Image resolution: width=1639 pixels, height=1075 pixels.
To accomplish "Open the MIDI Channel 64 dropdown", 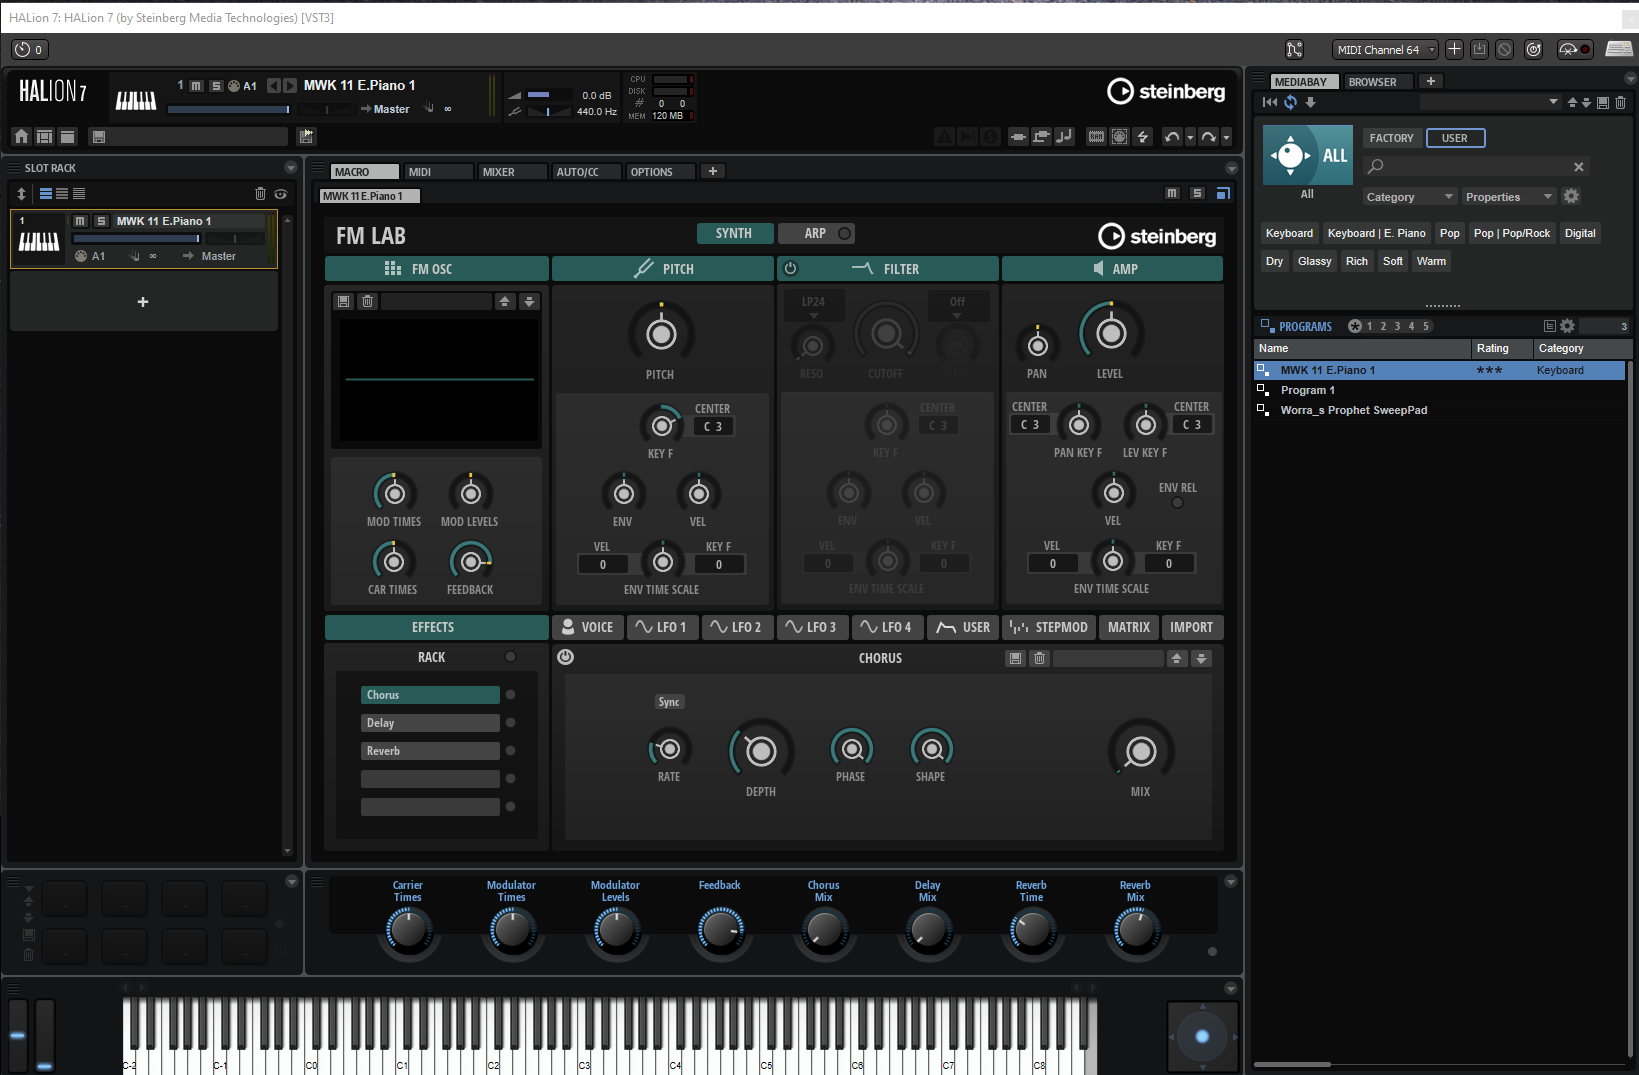I will (1385, 50).
